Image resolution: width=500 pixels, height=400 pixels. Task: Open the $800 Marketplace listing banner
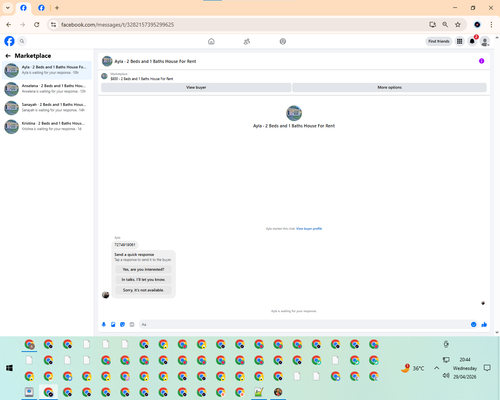[x=142, y=76]
